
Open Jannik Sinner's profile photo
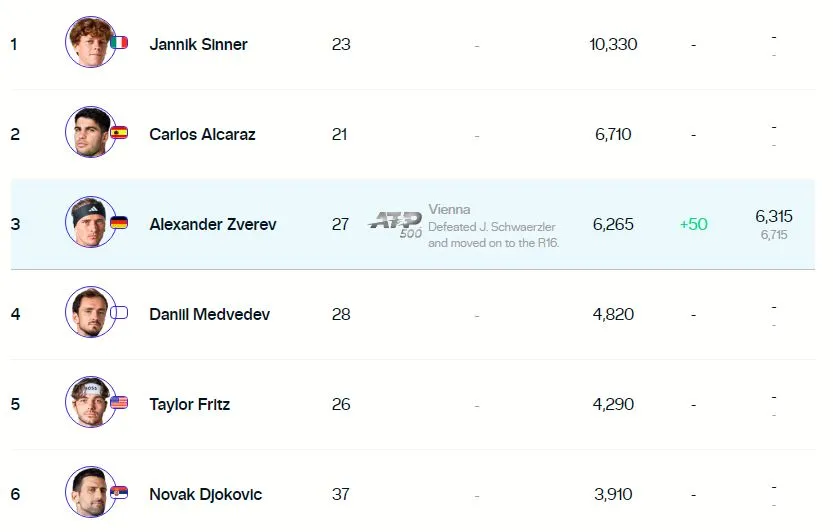[x=90, y=43]
